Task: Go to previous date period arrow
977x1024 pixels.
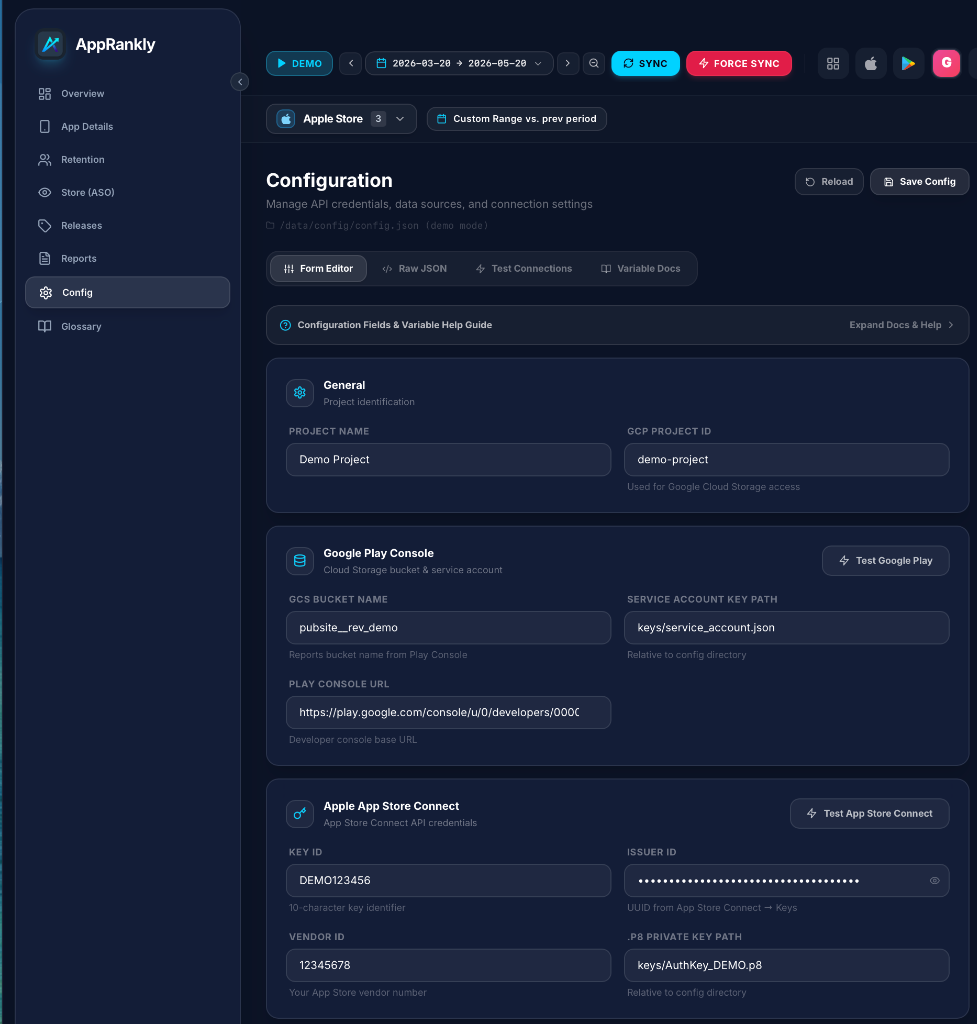Action: [351, 63]
